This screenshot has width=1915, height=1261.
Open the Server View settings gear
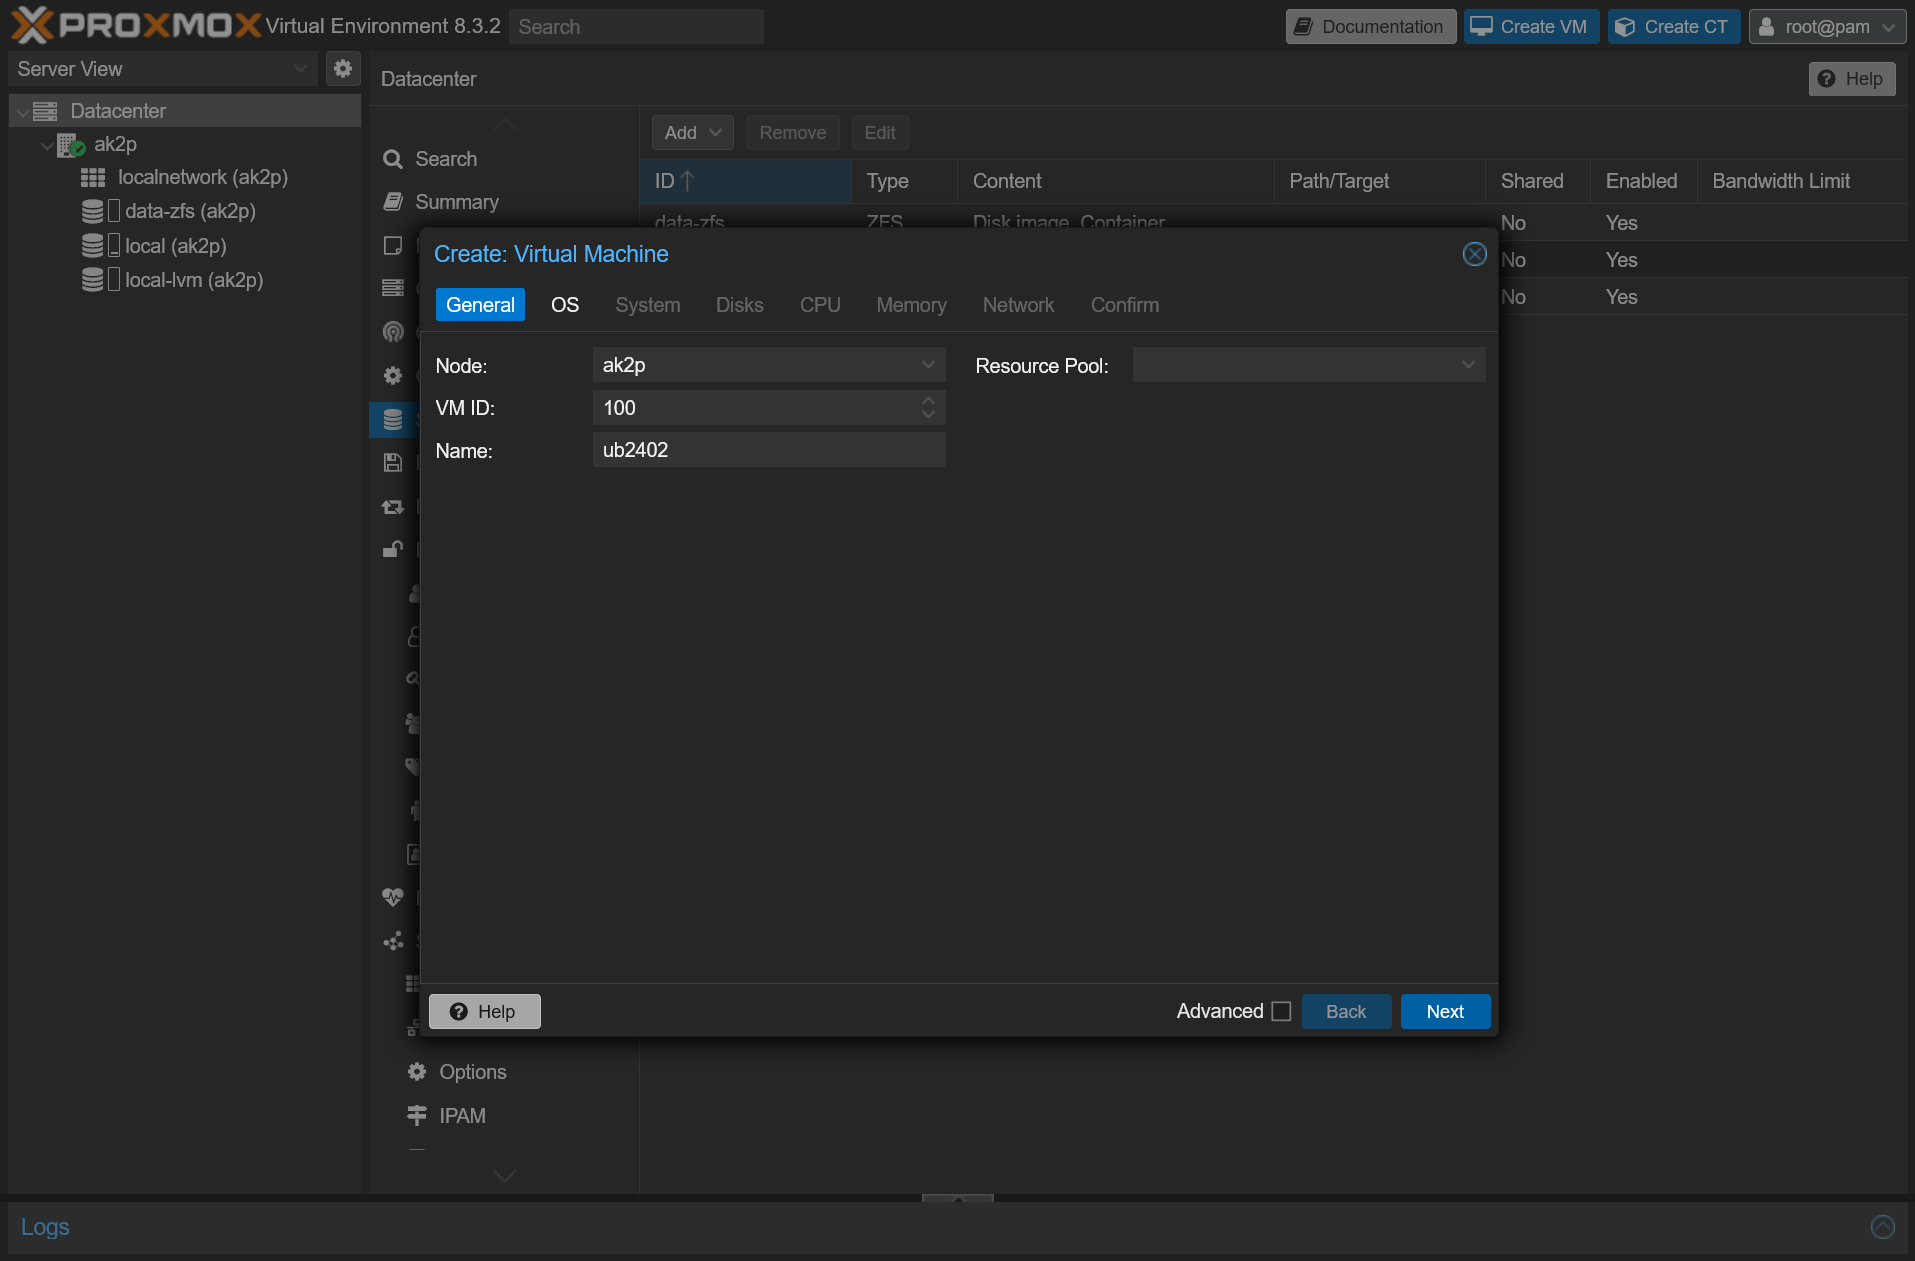[x=343, y=68]
